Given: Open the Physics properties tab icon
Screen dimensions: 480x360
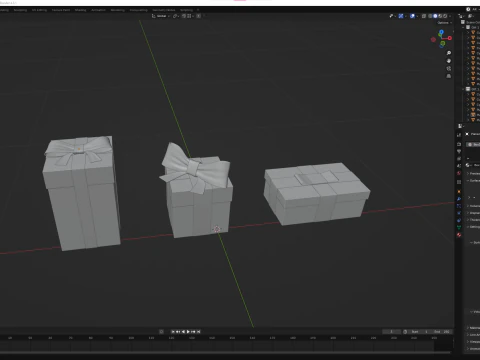Looking at the screenshot, I should pyautogui.click(x=459, y=213).
